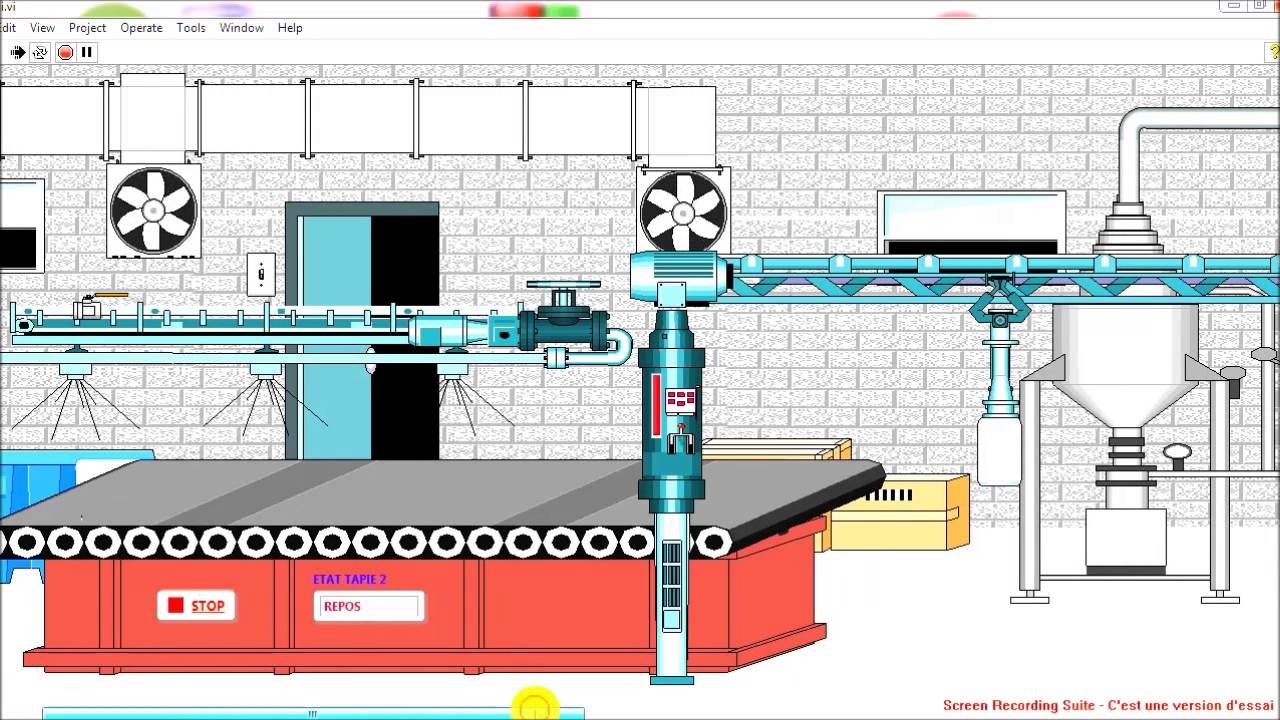Click the yellow context help icon
The height and width of the screenshot is (720, 1280).
coord(1273,52)
